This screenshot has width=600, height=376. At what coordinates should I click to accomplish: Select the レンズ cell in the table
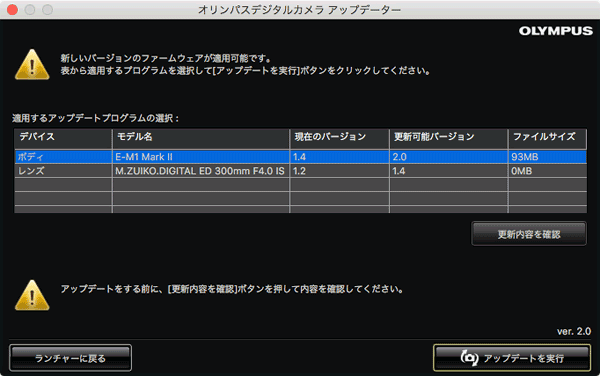tap(64, 171)
